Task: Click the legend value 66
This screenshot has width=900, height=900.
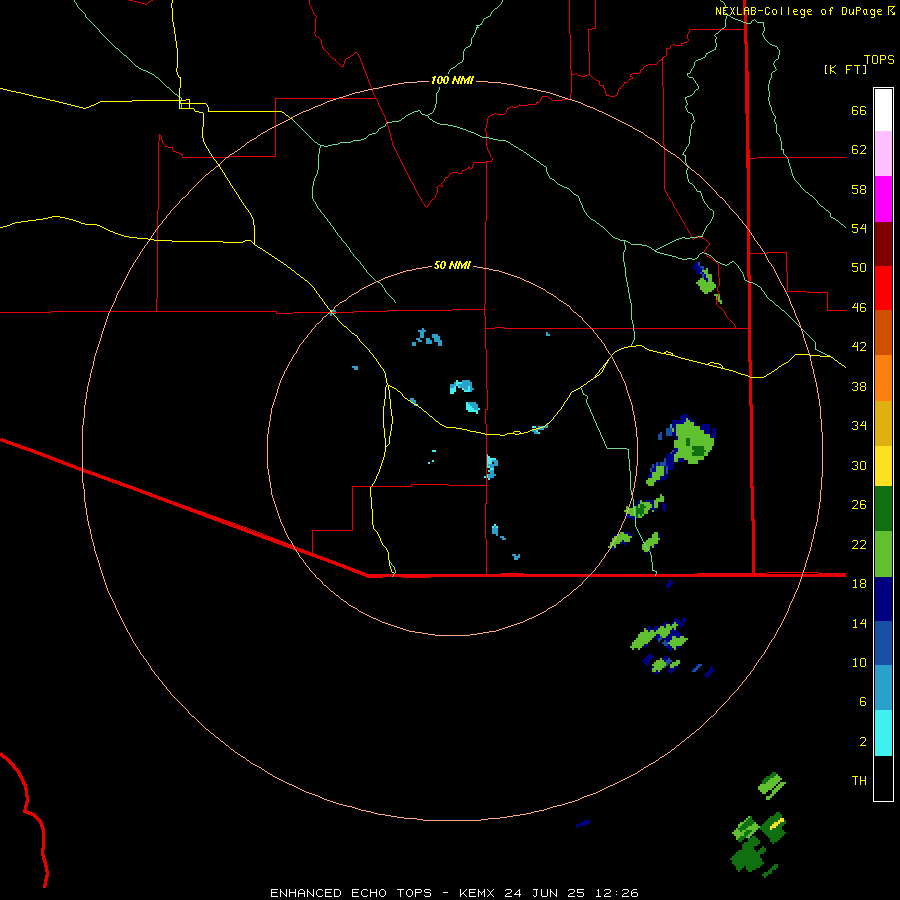Action: pos(859,110)
